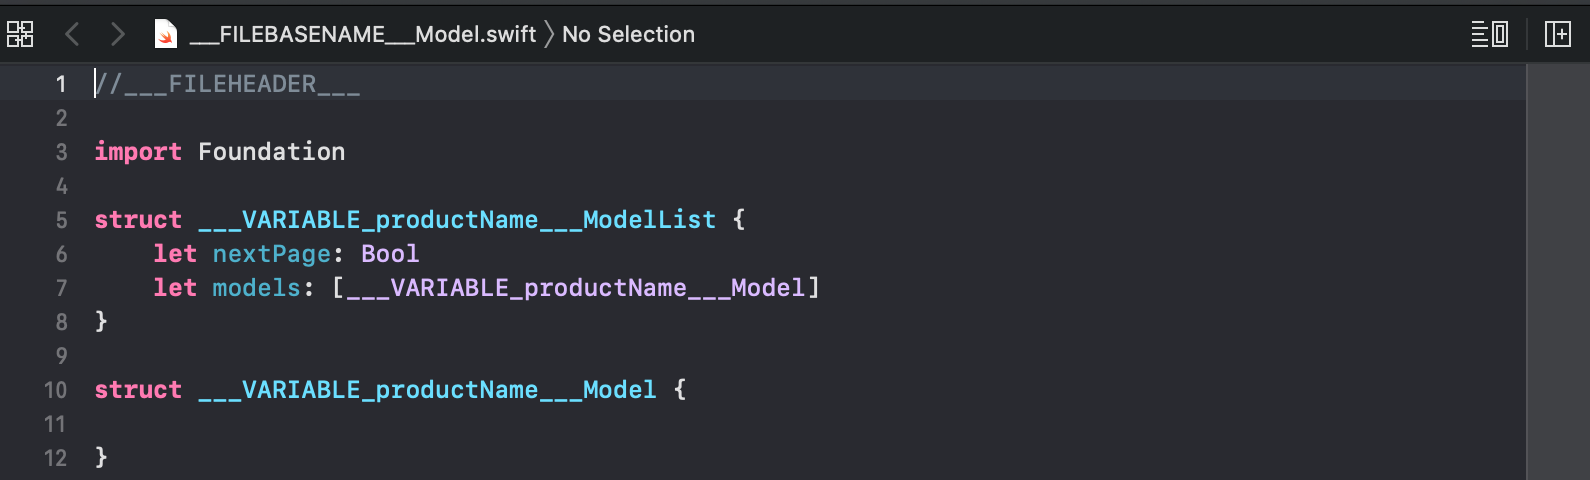Click the struct keyword on line 10
Screen dimensions: 1590x480
pyautogui.click(x=138, y=390)
